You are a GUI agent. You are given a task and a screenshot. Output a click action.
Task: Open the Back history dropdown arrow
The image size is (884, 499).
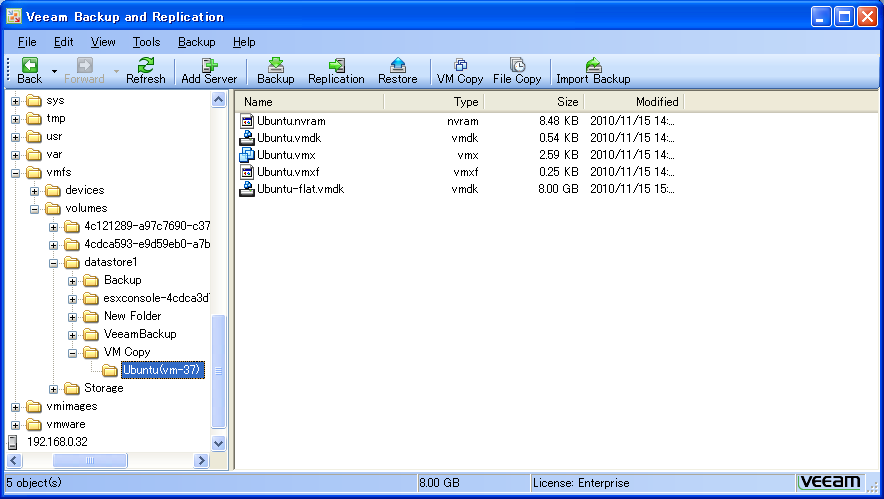pos(55,71)
